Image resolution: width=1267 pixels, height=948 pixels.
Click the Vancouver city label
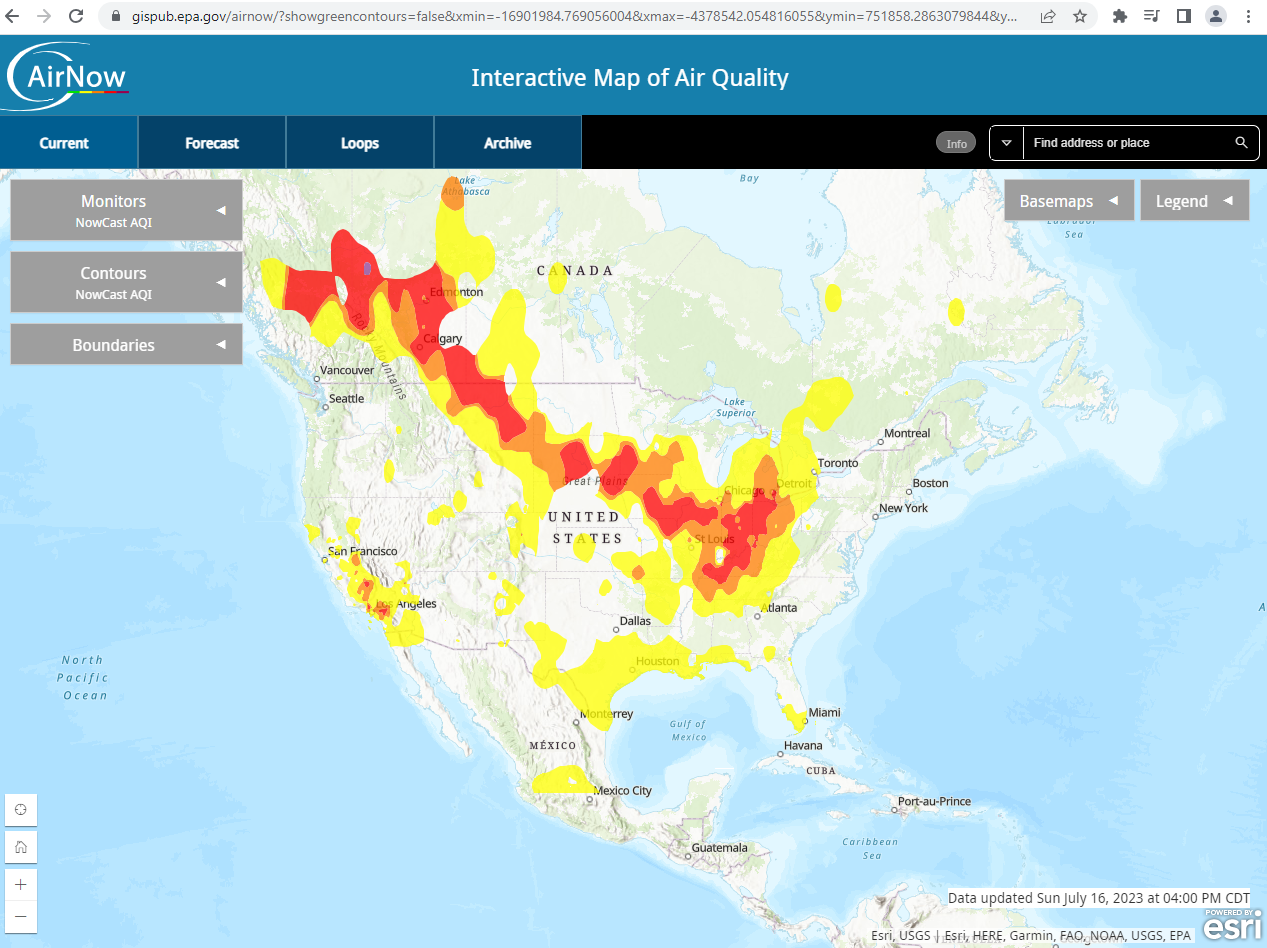346,371
